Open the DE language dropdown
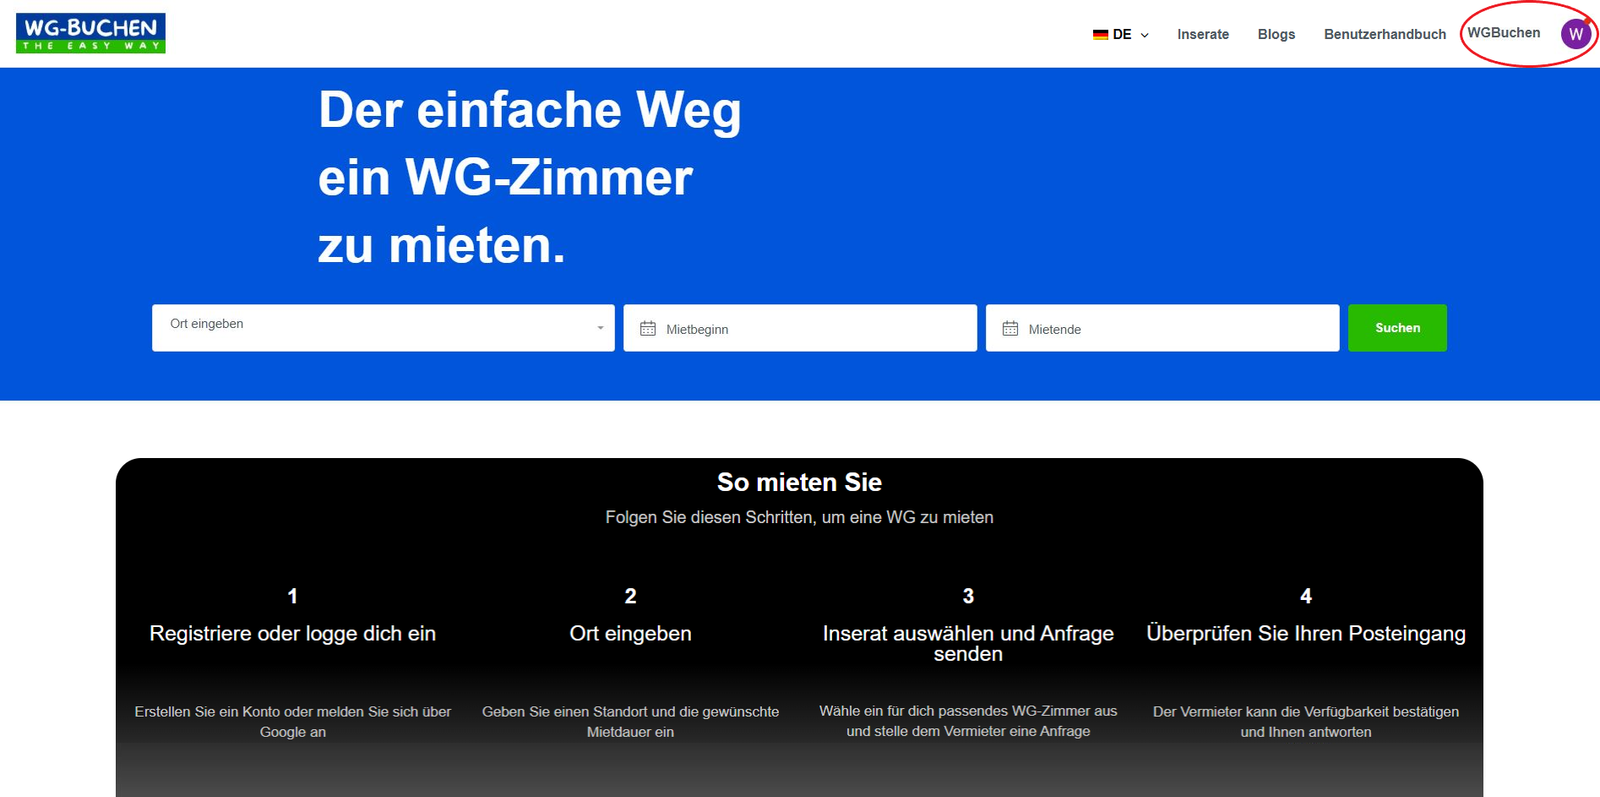Viewport: 1600px width, 797px height. click(1121, 34)
